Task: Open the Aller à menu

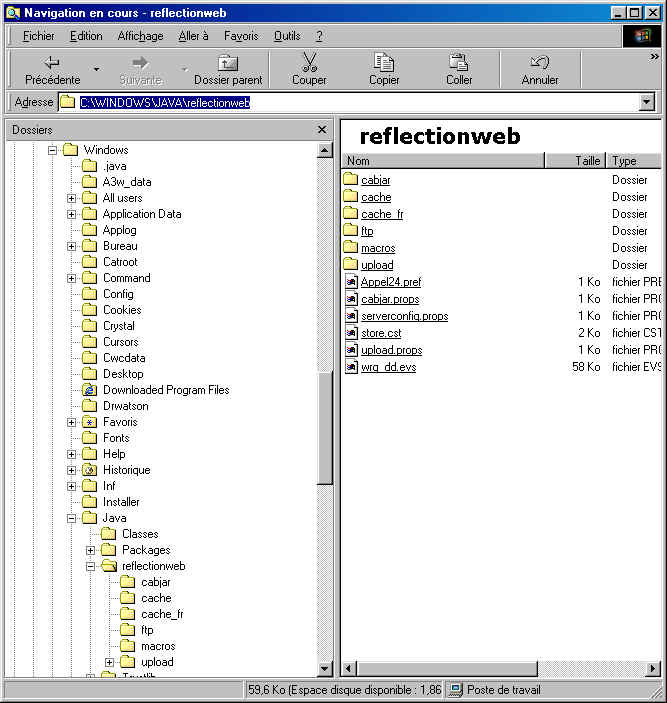Action: [194, 36]
